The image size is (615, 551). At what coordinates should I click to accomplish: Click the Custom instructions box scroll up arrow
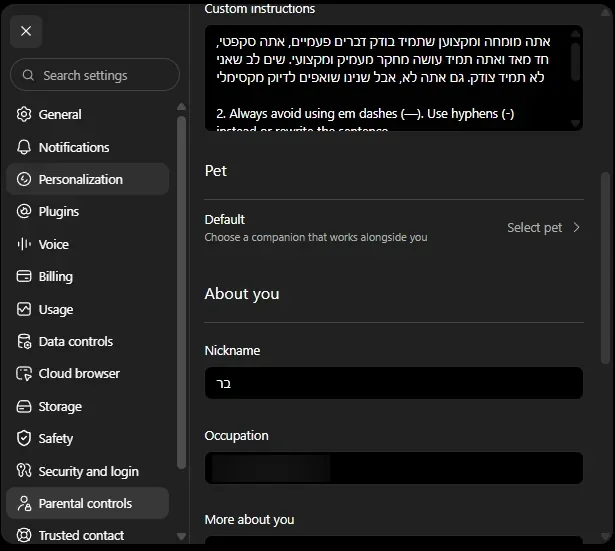pyautogui.click(x=575, y=34)
